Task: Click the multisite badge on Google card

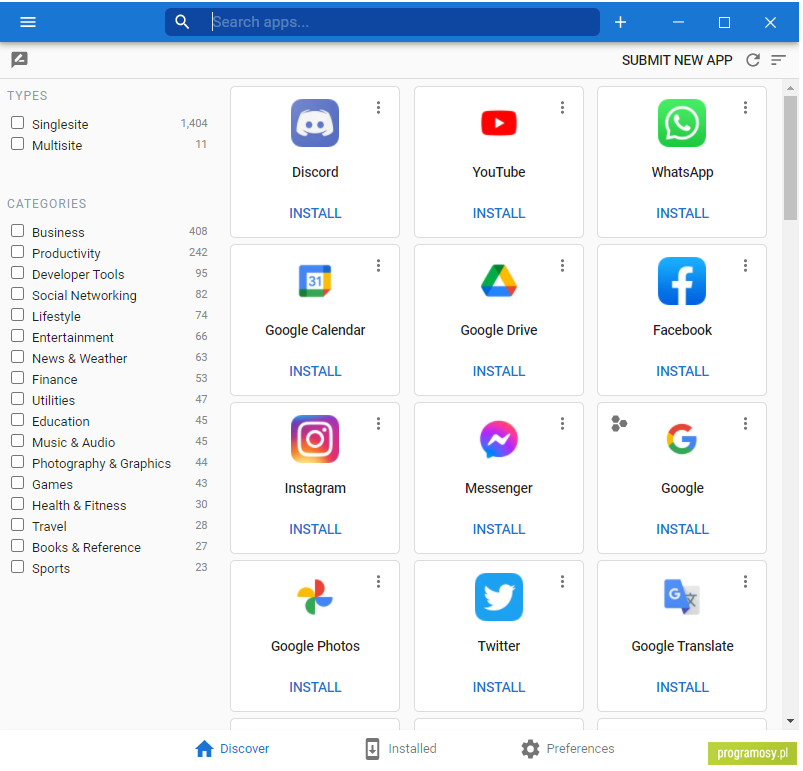Action: pyautogui.click(x=619, y=423)
